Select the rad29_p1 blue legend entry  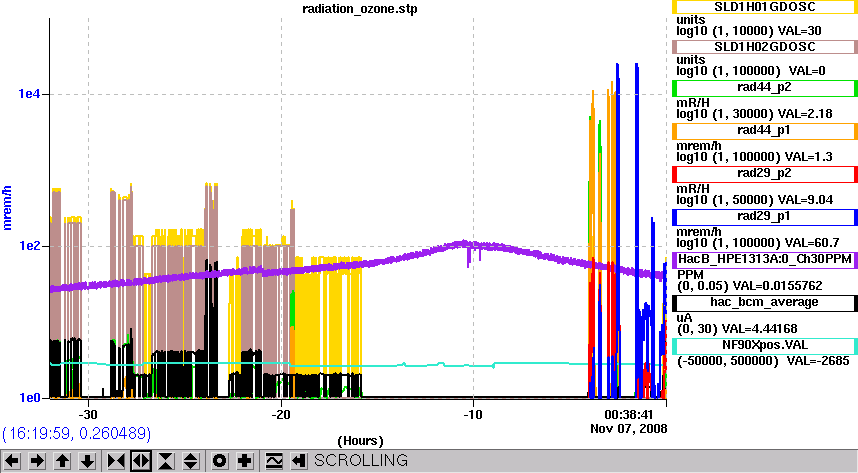click(764, 217)
